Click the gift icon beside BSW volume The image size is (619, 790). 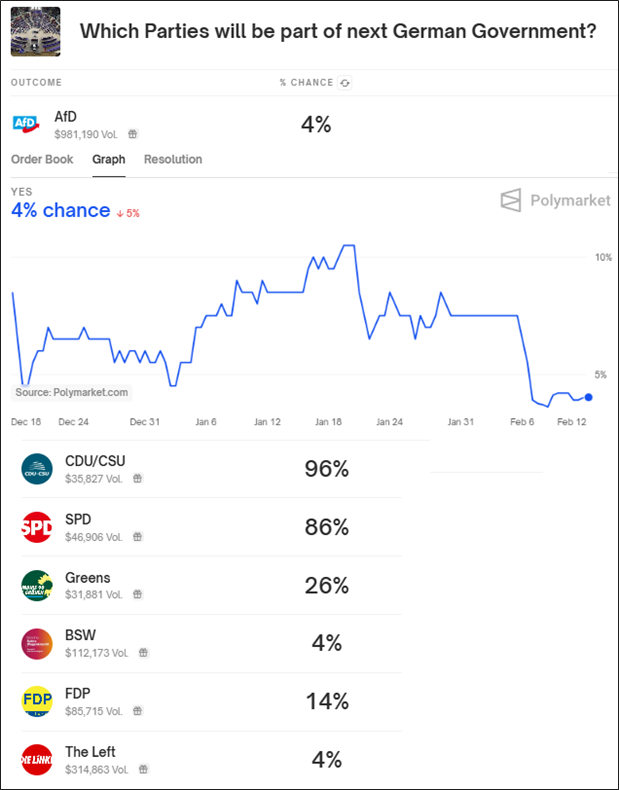click(x=143, y=653)
